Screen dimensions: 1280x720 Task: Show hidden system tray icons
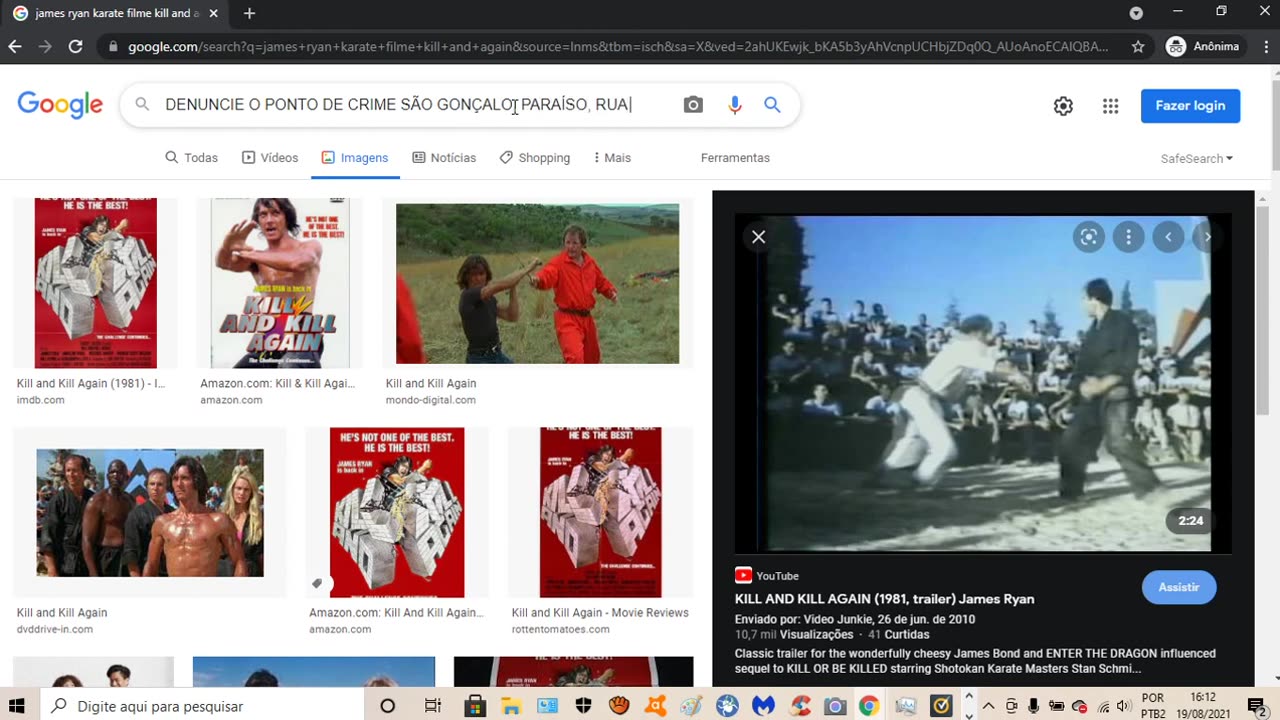[988, 706]
